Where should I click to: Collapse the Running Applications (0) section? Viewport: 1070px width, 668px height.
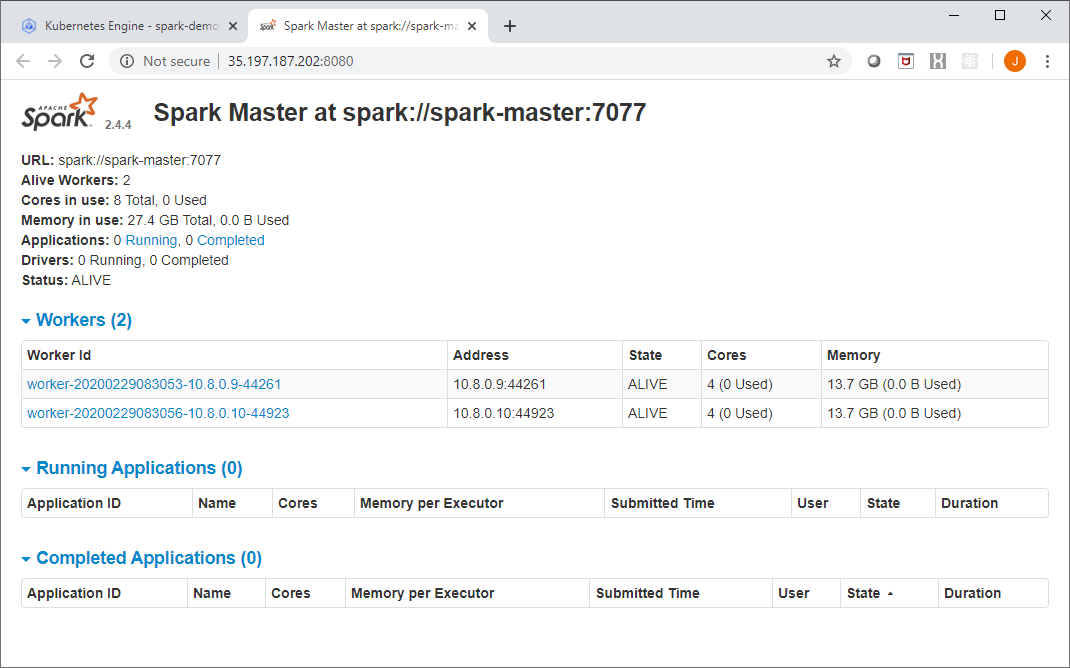coord(132,468)
